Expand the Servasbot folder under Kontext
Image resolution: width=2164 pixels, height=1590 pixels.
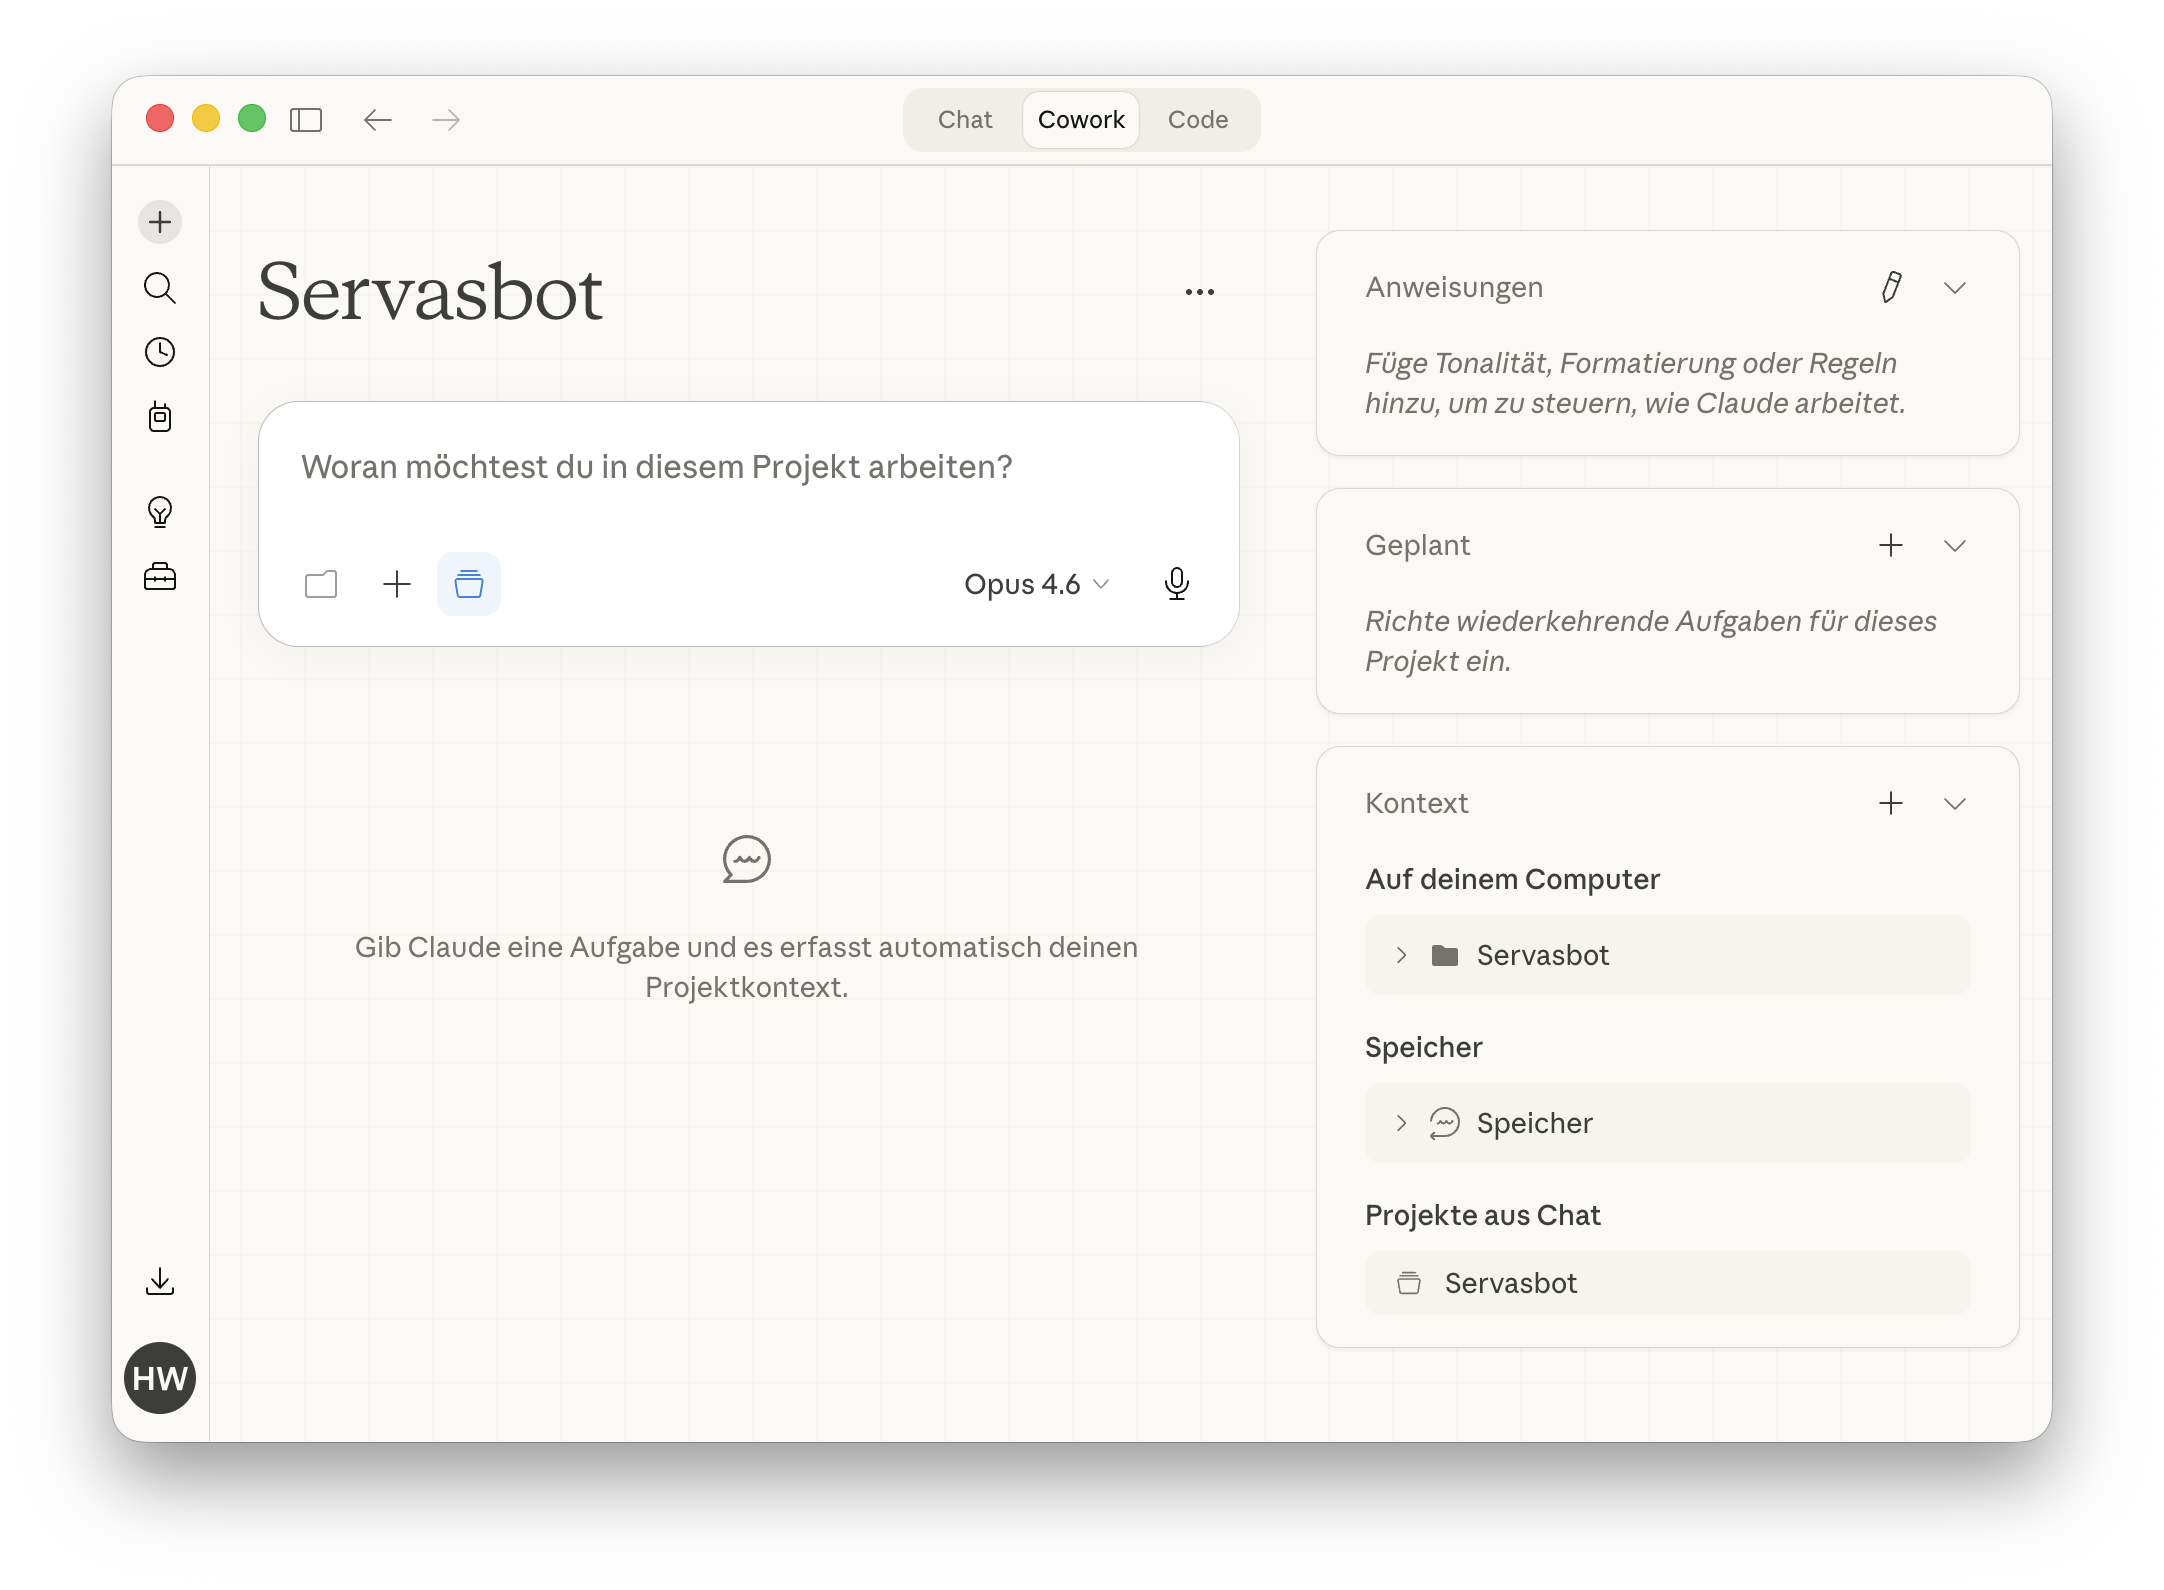point(1401,955)
